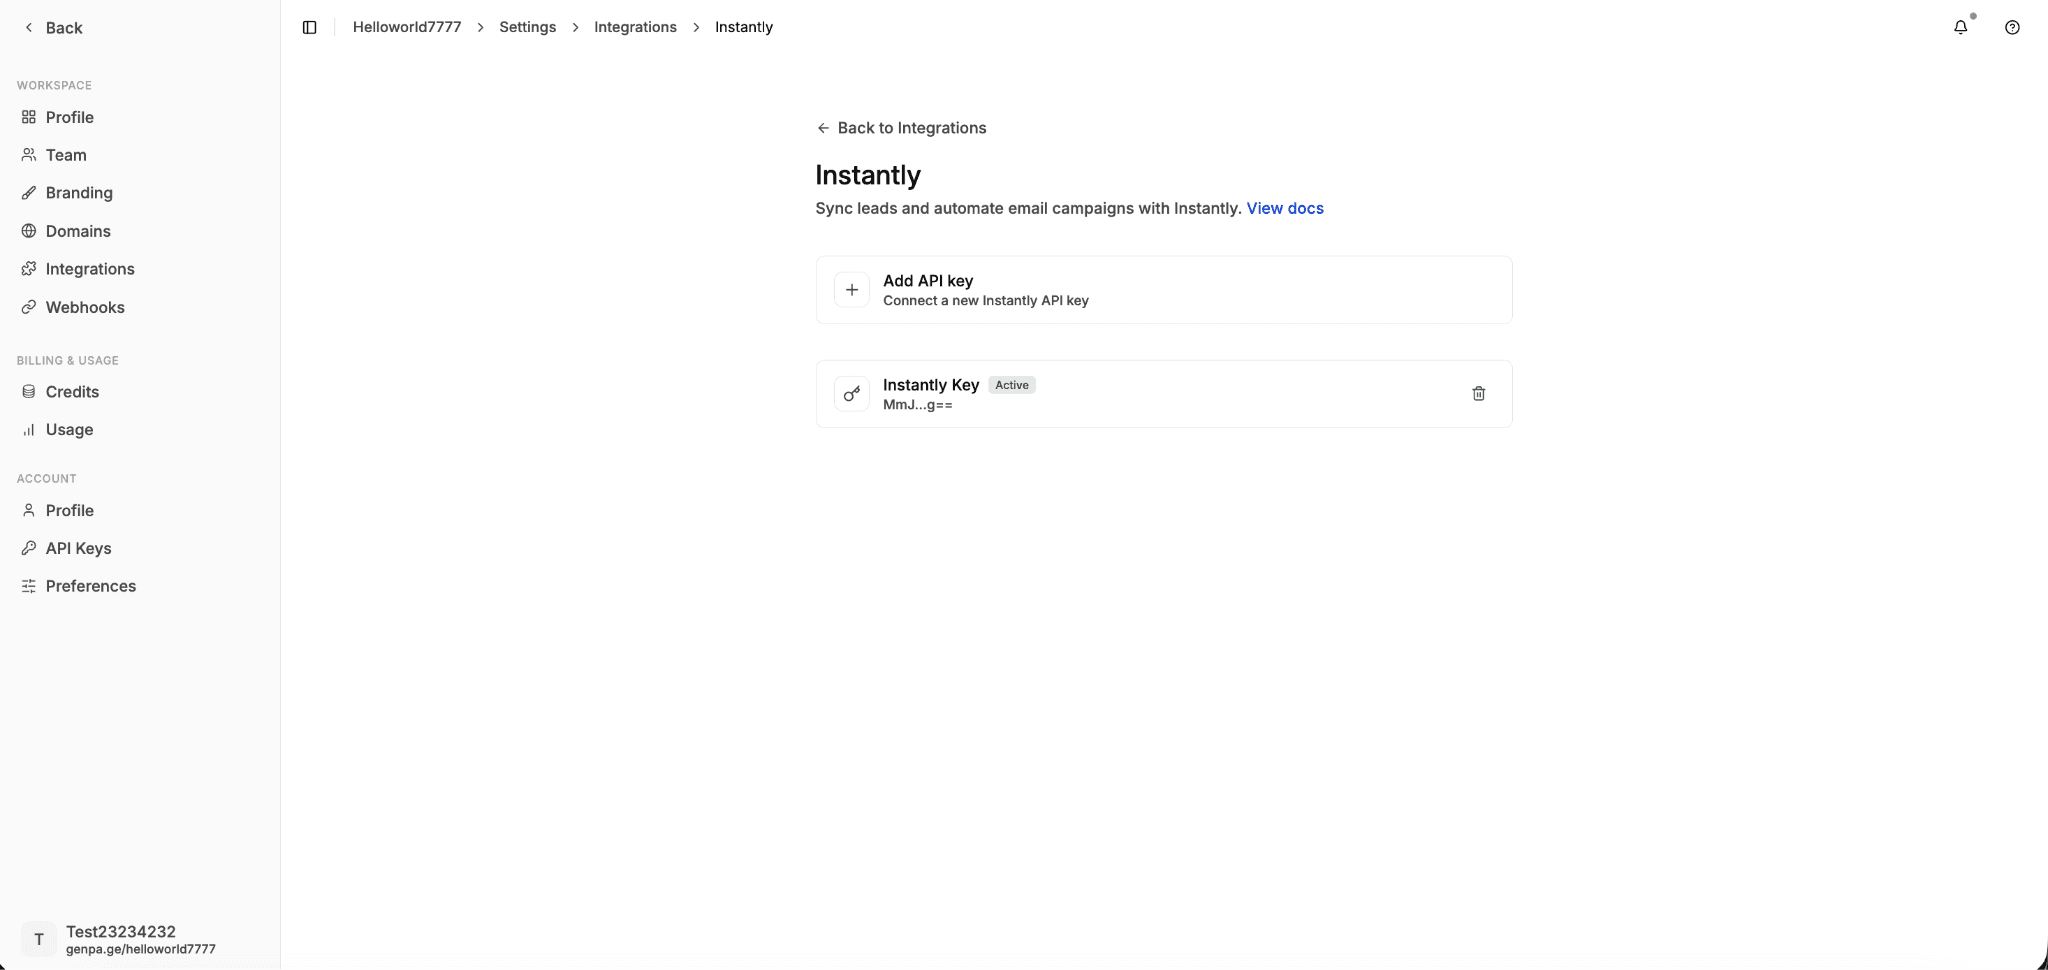Click the Domains globe icon
The height and width of the screenshot is (970, 2048).
point(29,231)
